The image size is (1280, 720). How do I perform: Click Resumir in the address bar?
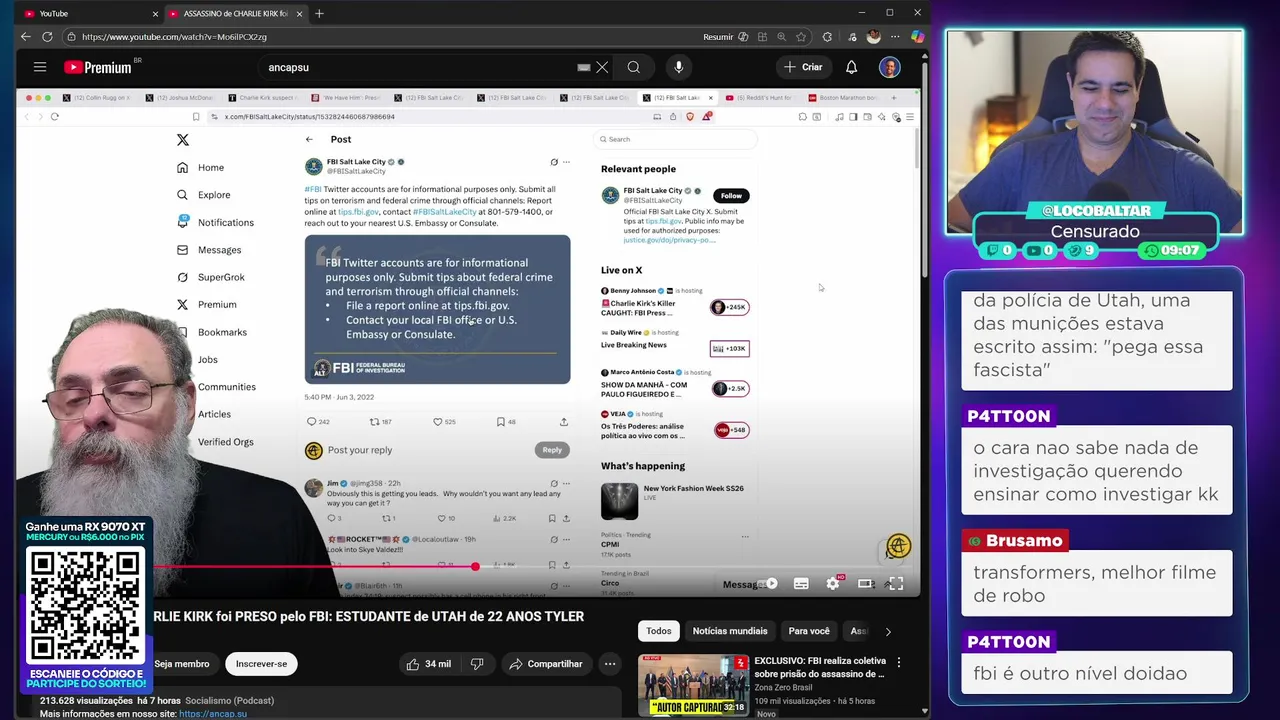coord(718,37)
